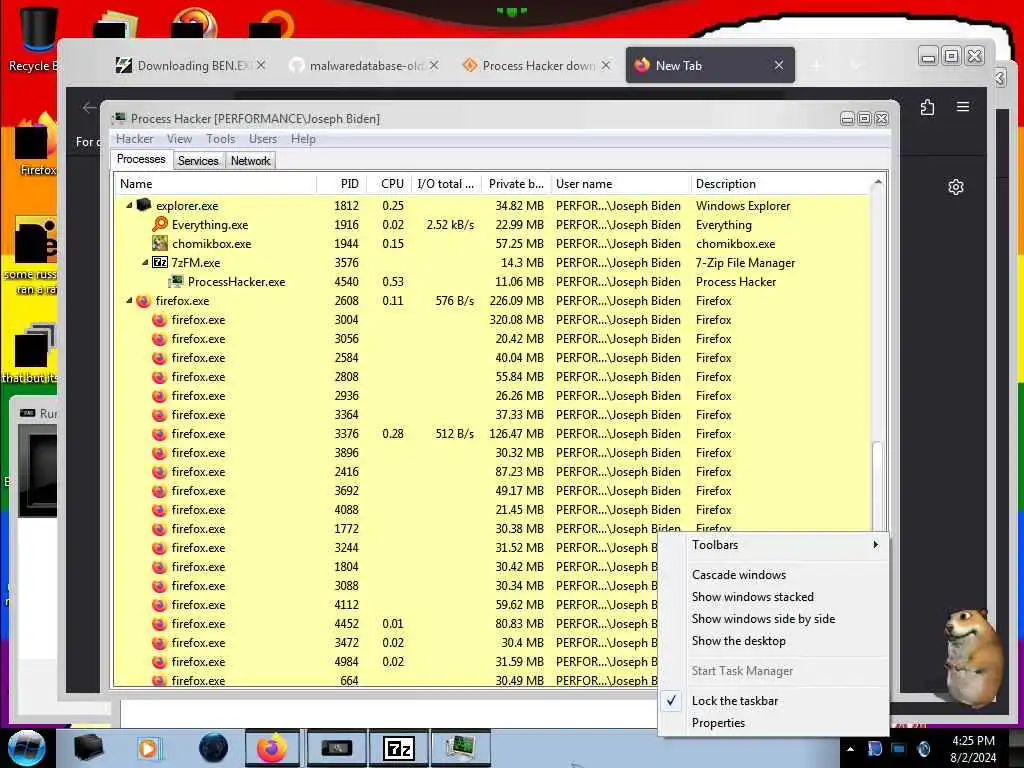The height and width of the screenshot is (768, 1024).
Task: Open Firefox extensions puzzle icon
Action: [x=927, y=107]
